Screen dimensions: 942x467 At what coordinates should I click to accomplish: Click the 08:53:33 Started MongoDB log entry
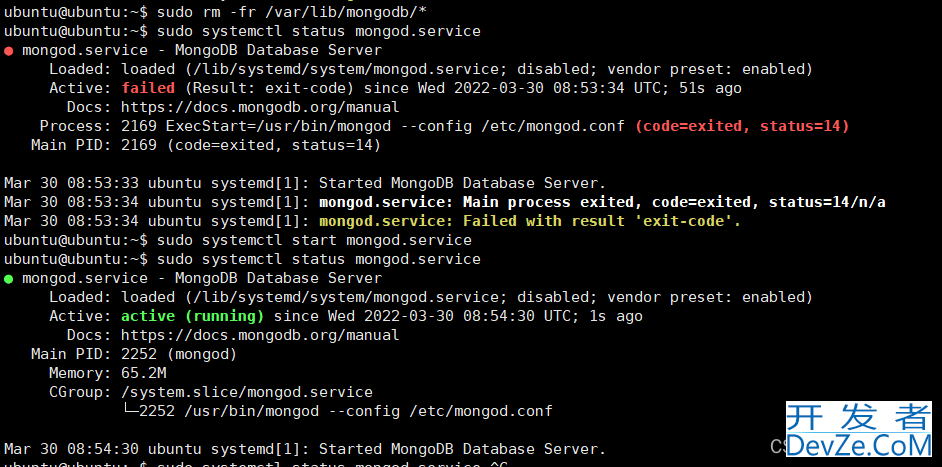305,183
